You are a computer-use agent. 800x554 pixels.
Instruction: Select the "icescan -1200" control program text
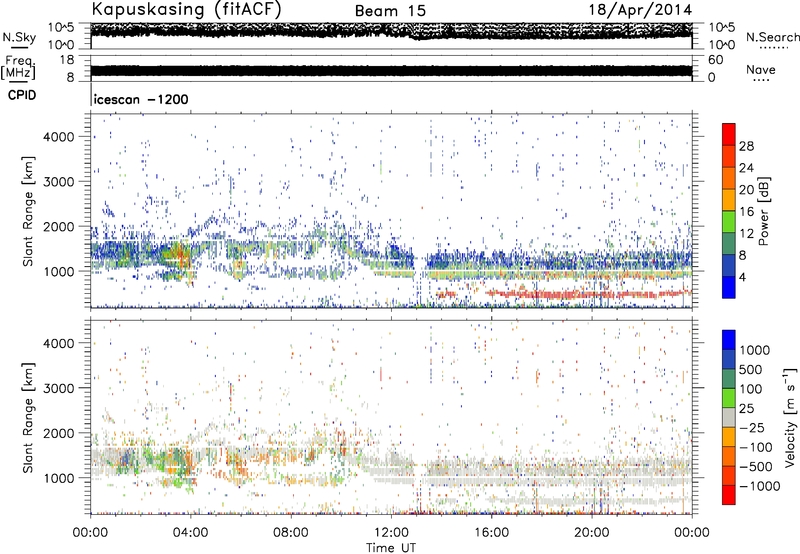(141, 99)
